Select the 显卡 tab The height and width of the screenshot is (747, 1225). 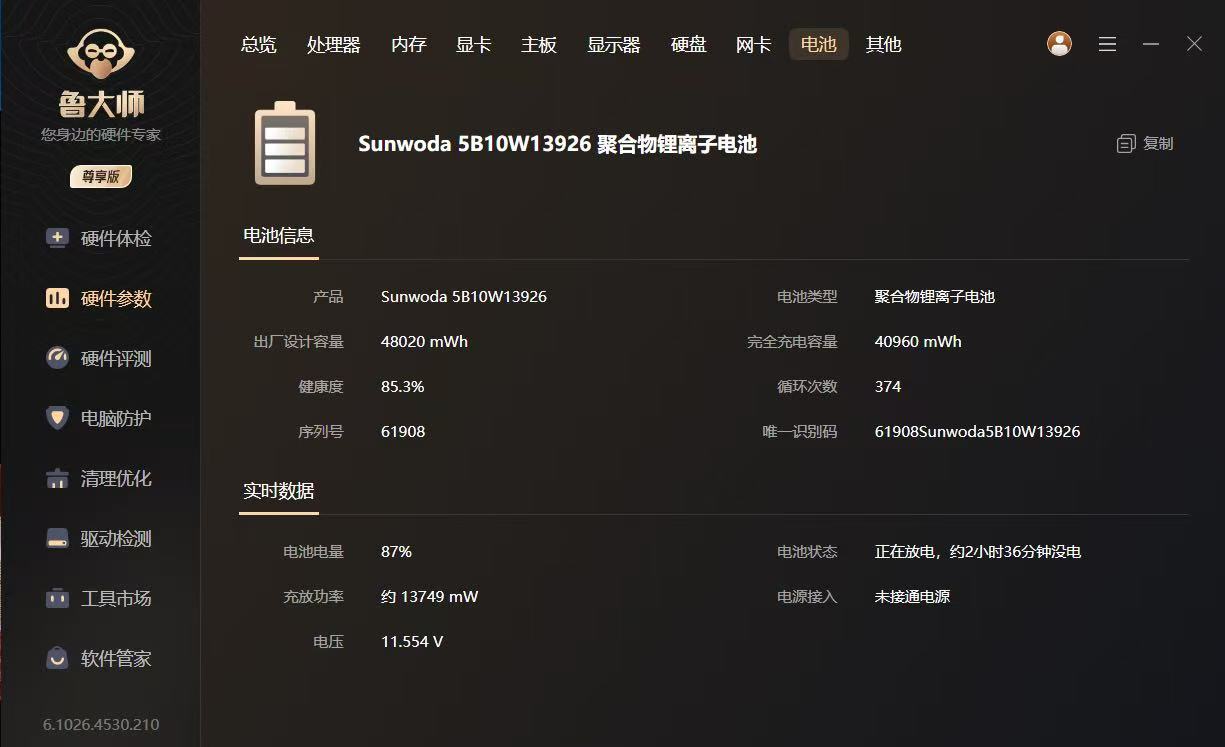pos(473,45)
